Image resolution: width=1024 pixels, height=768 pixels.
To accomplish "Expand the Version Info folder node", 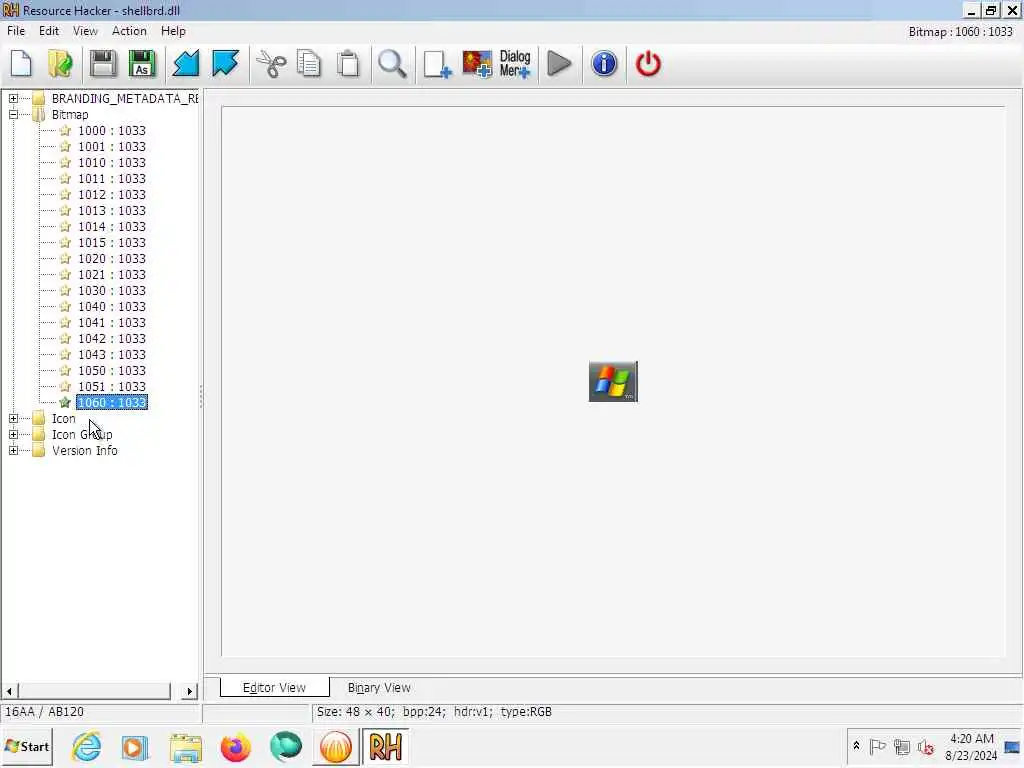I will 13,451.
